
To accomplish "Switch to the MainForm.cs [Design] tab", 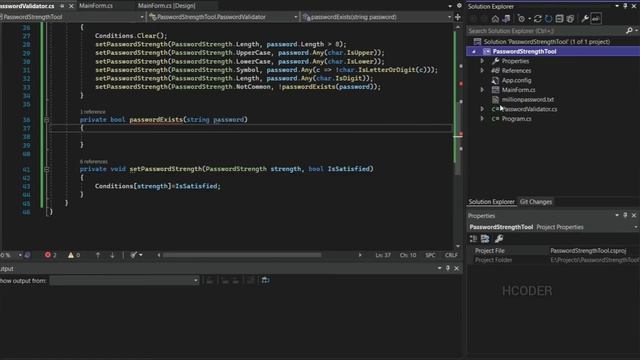I will pyautogui.click(x=167, y=6).
